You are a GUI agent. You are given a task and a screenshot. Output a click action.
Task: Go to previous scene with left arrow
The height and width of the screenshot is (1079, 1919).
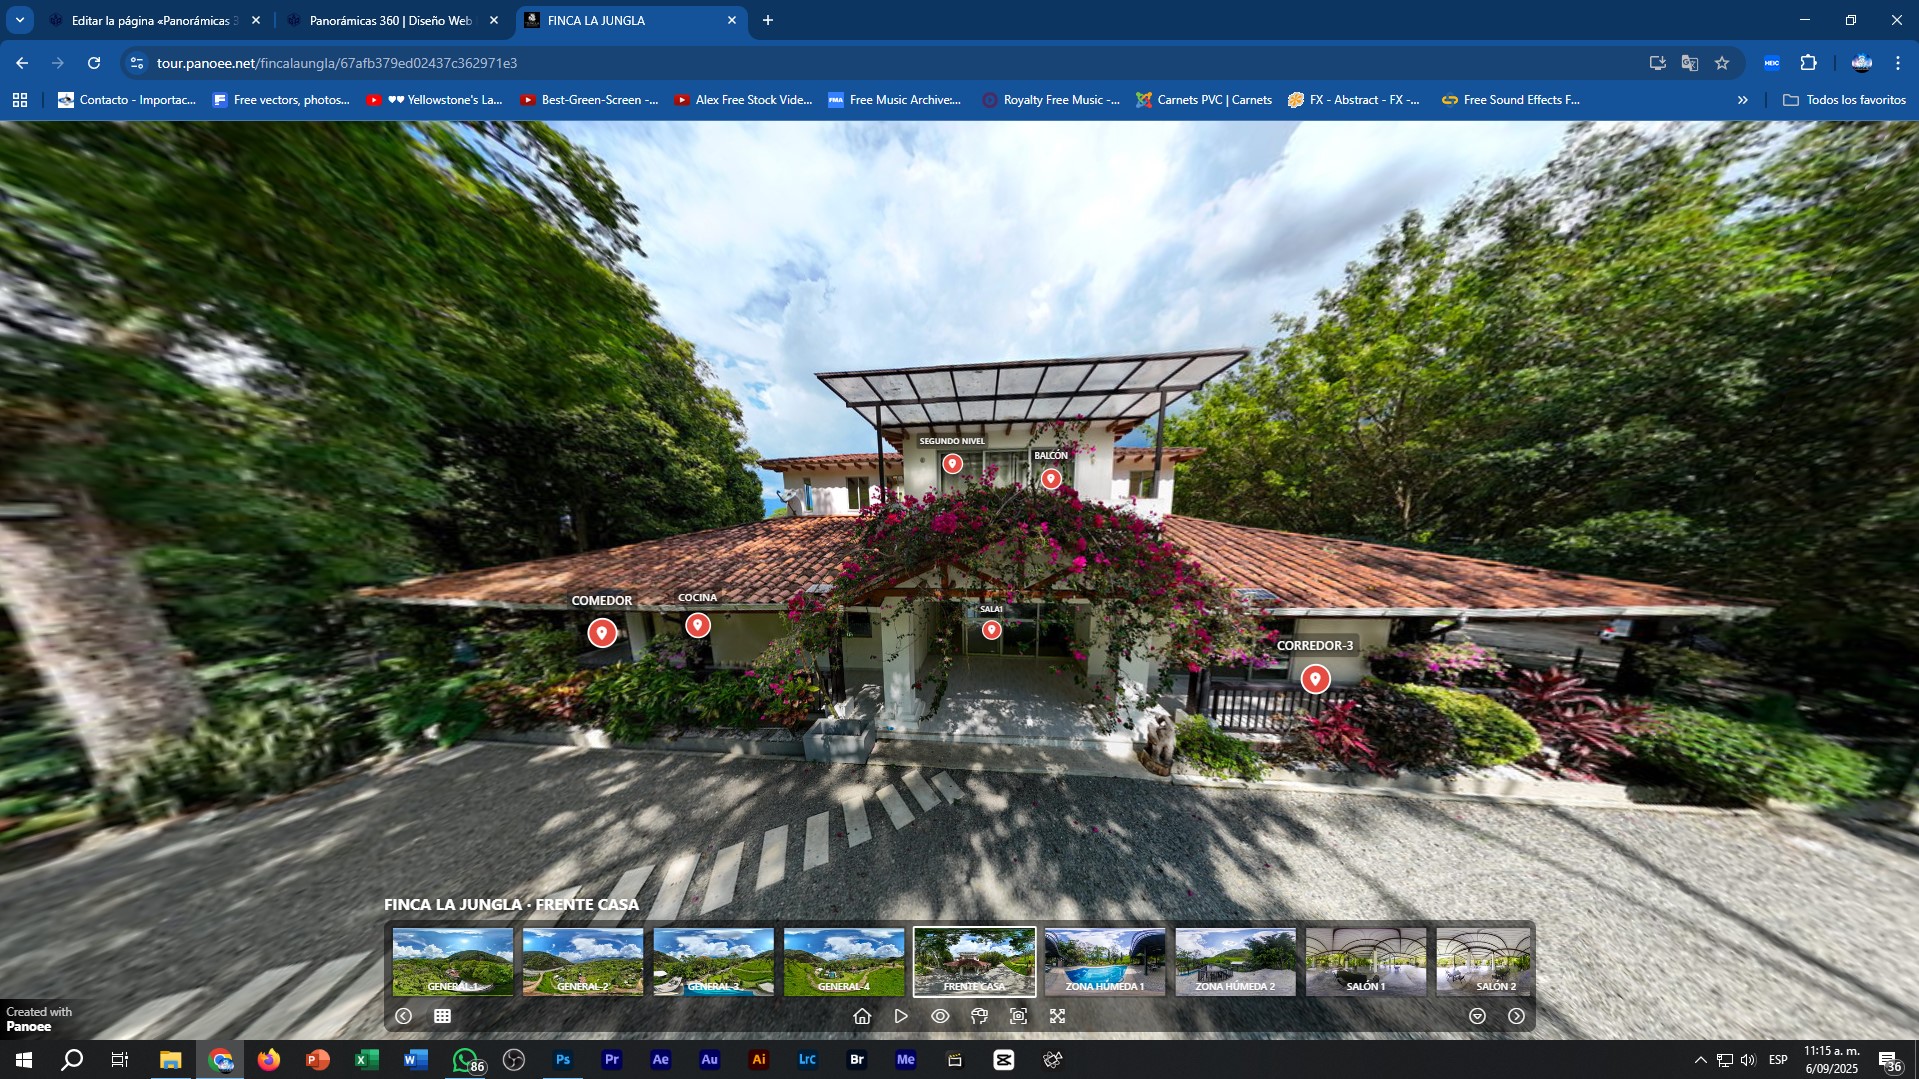click(403, 1016)
